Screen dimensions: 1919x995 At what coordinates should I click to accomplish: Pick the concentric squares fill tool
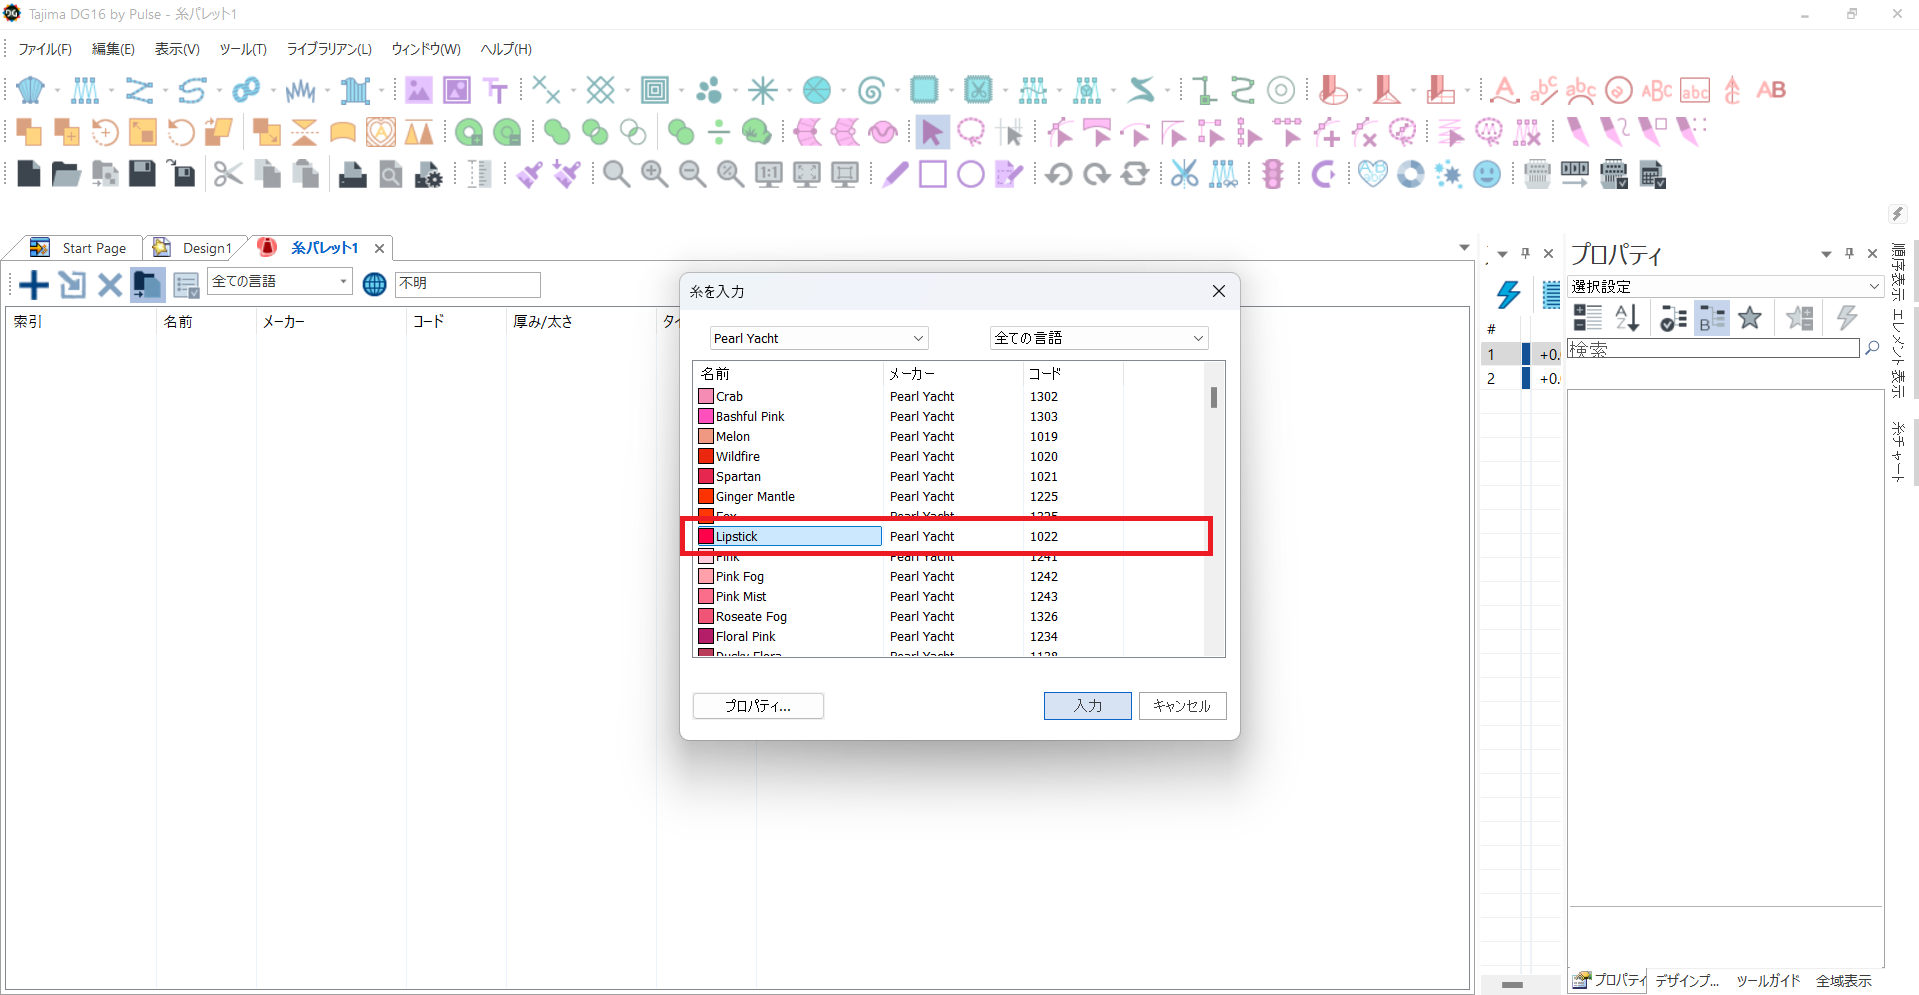coord(655,90)
